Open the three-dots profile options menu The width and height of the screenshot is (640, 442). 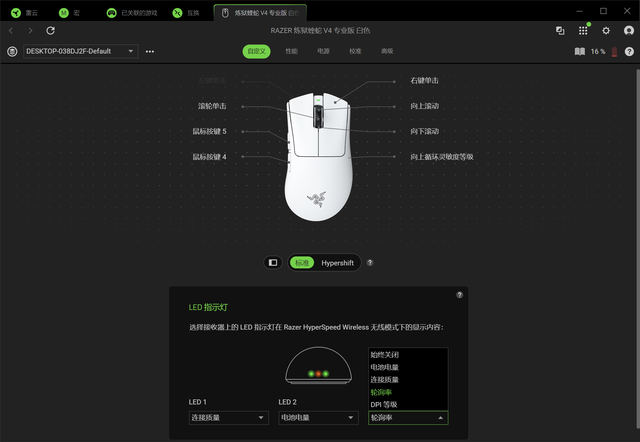[150, 51]
